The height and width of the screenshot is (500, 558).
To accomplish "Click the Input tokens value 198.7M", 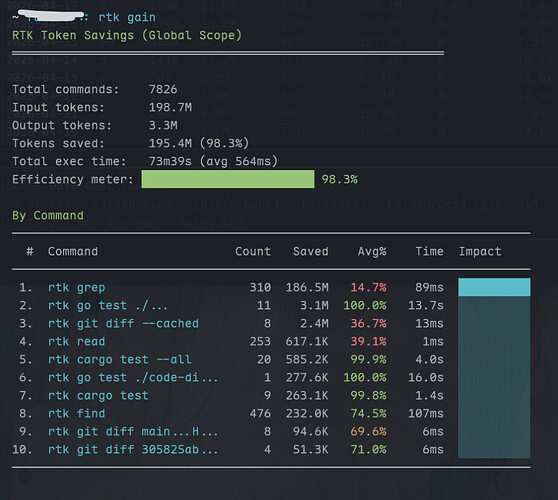I will click(x=170, y=107).
